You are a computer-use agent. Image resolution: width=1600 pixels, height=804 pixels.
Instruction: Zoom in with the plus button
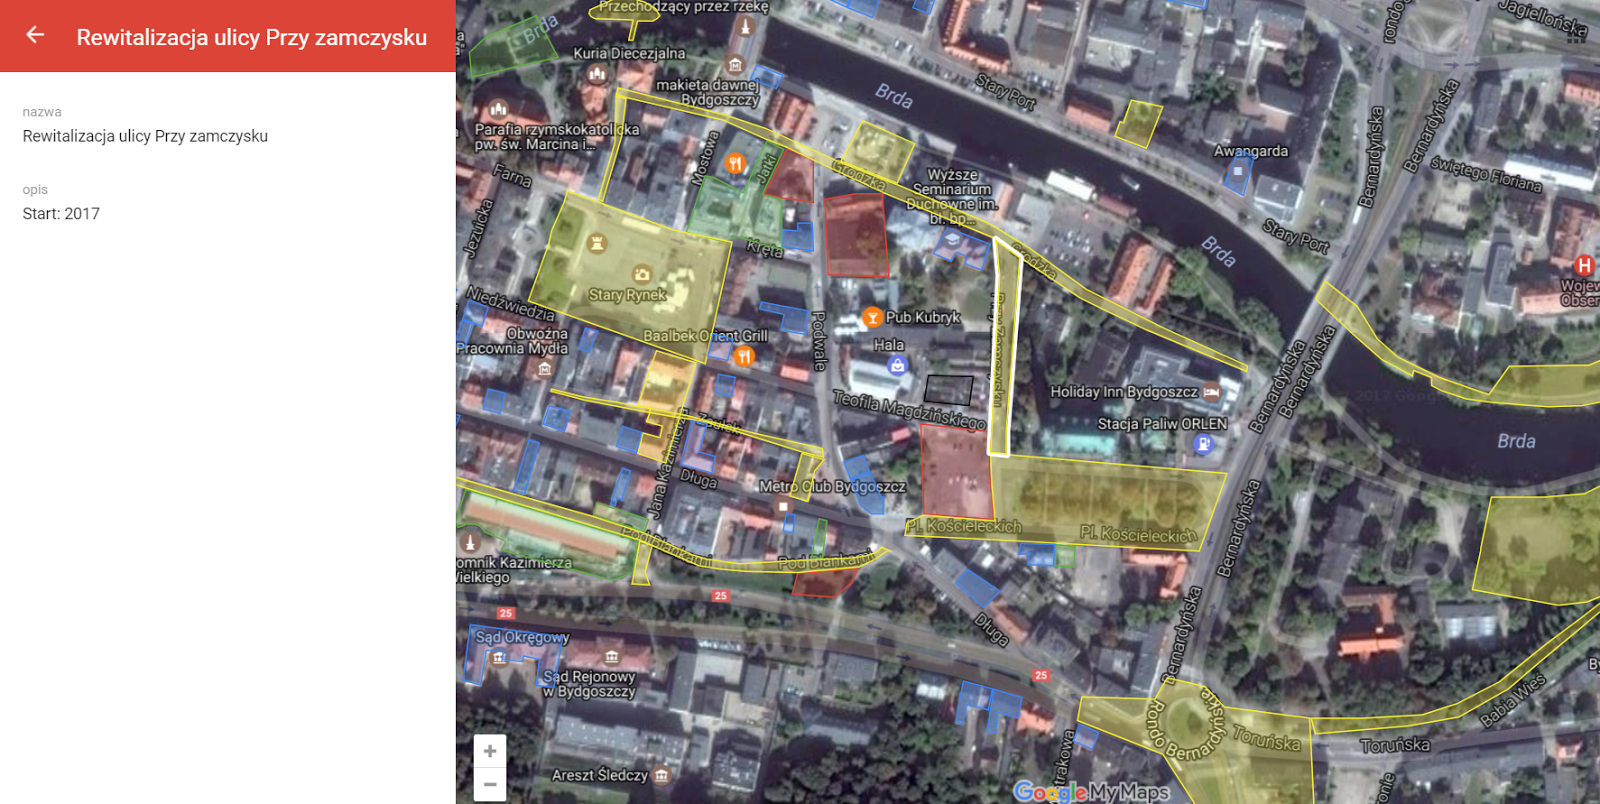point(490,751)
